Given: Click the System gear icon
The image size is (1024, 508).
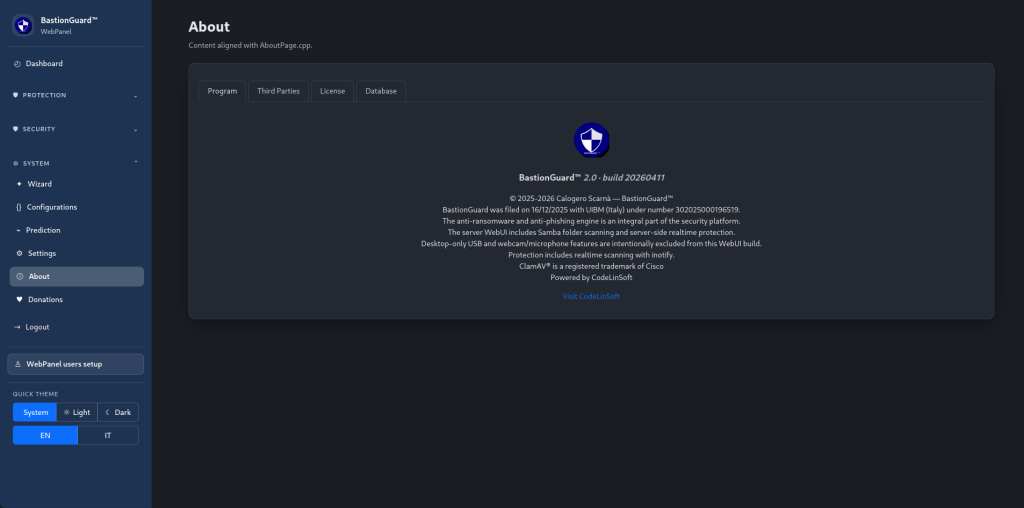Looking at the screenshot, I should point(16,163).
